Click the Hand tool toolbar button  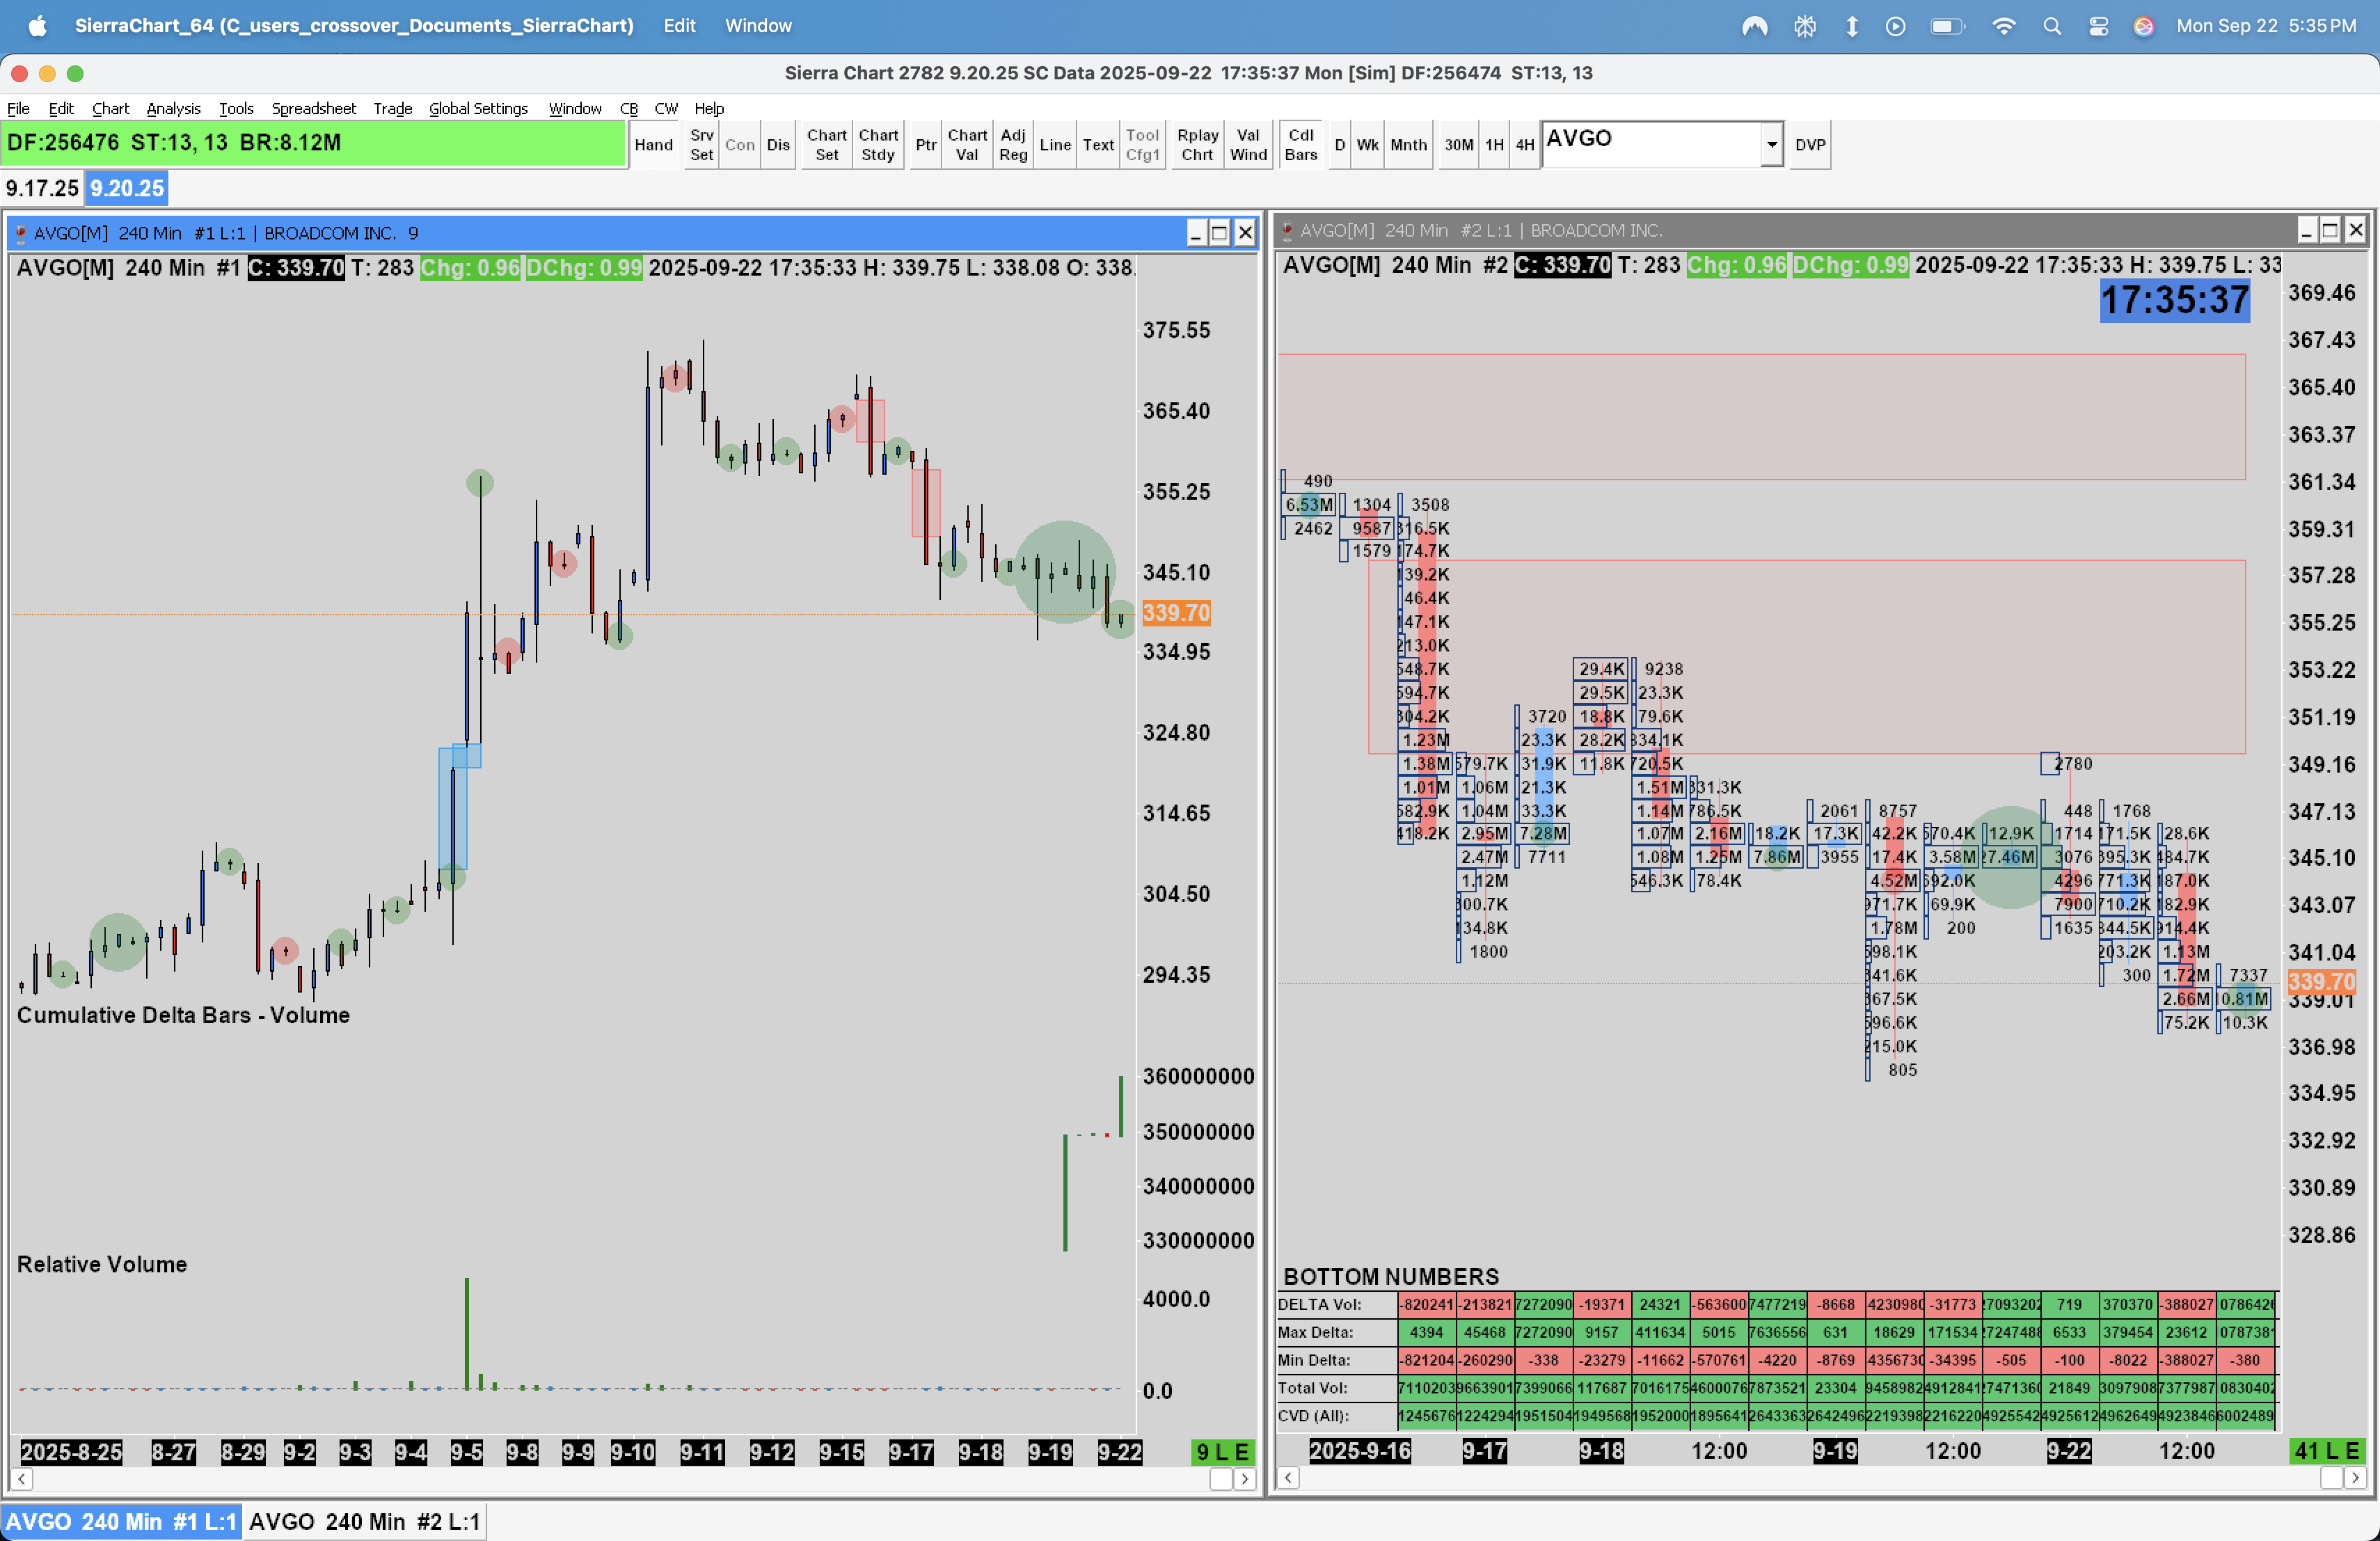(x=653, y=145)
